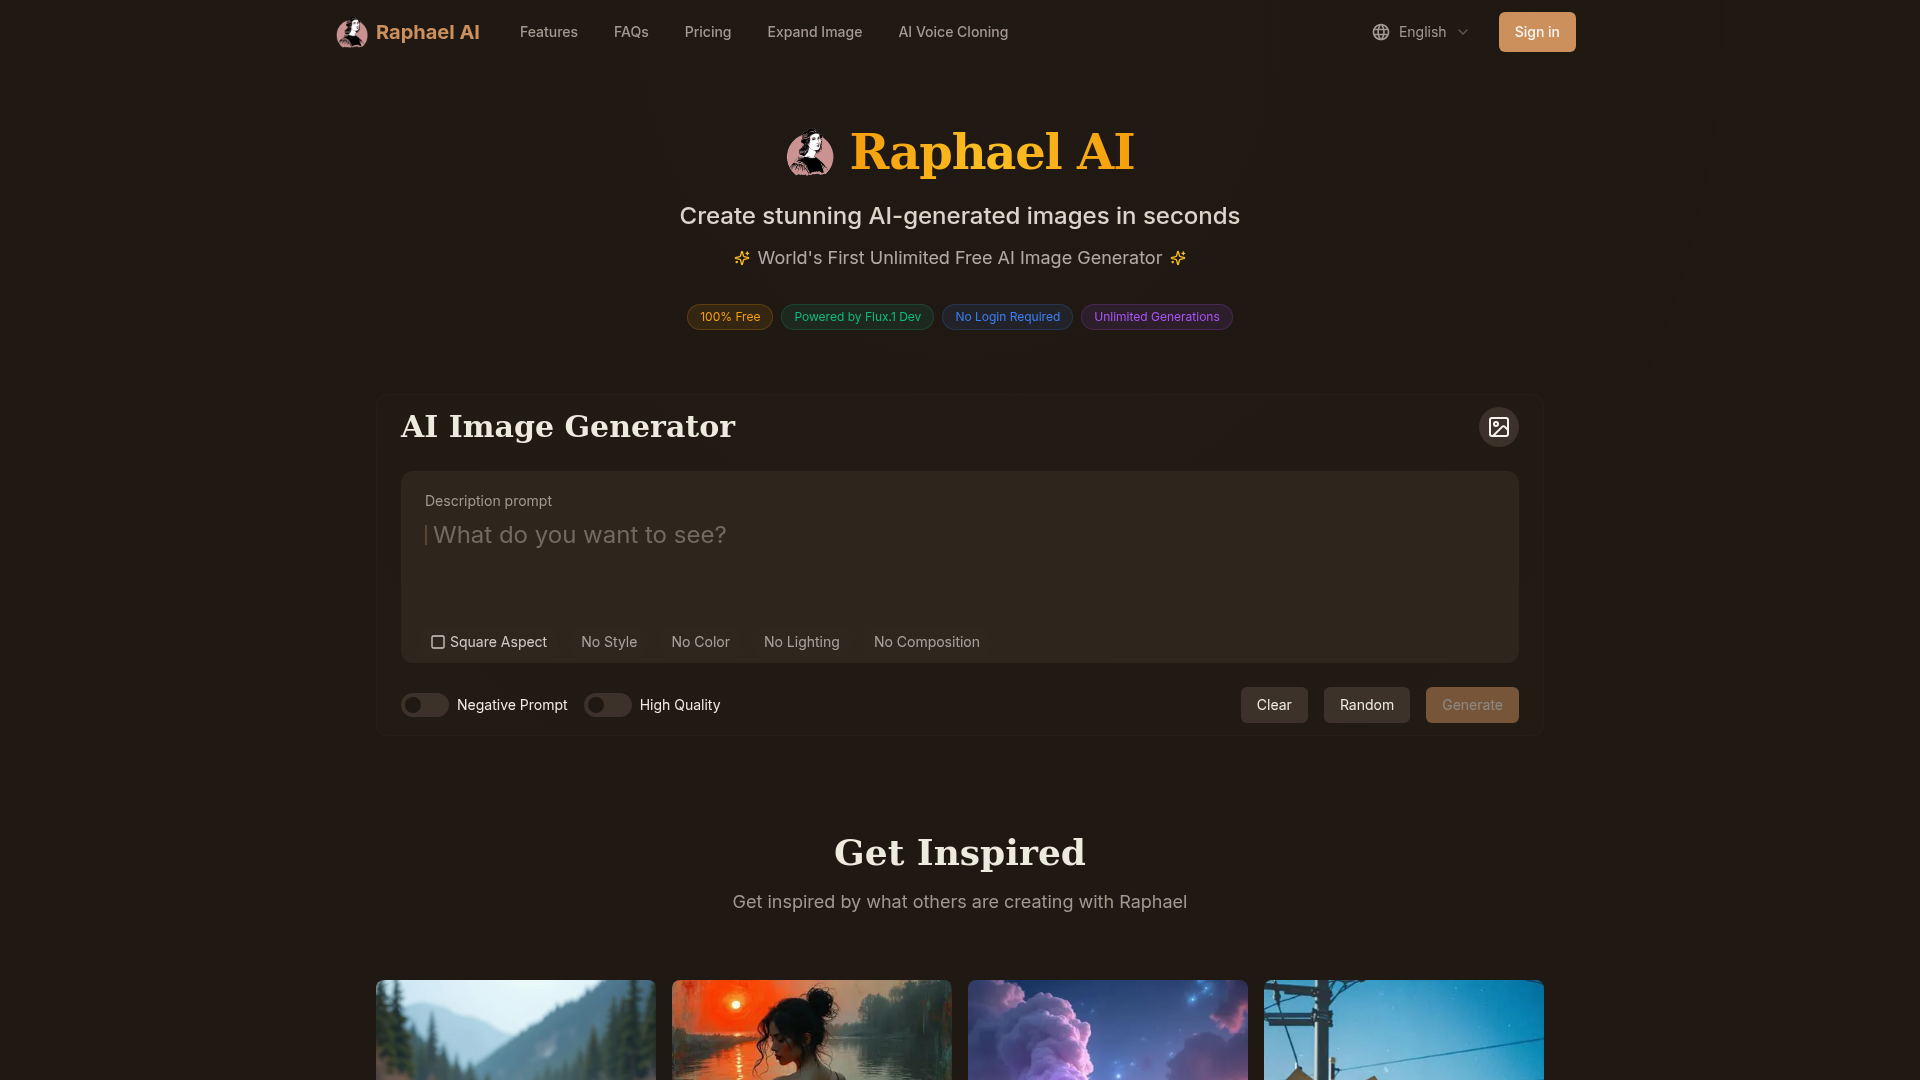Click the Raphael AI logo in navbar
Viewport: 1920px width, 1080px height.
[x=352, y=33]
